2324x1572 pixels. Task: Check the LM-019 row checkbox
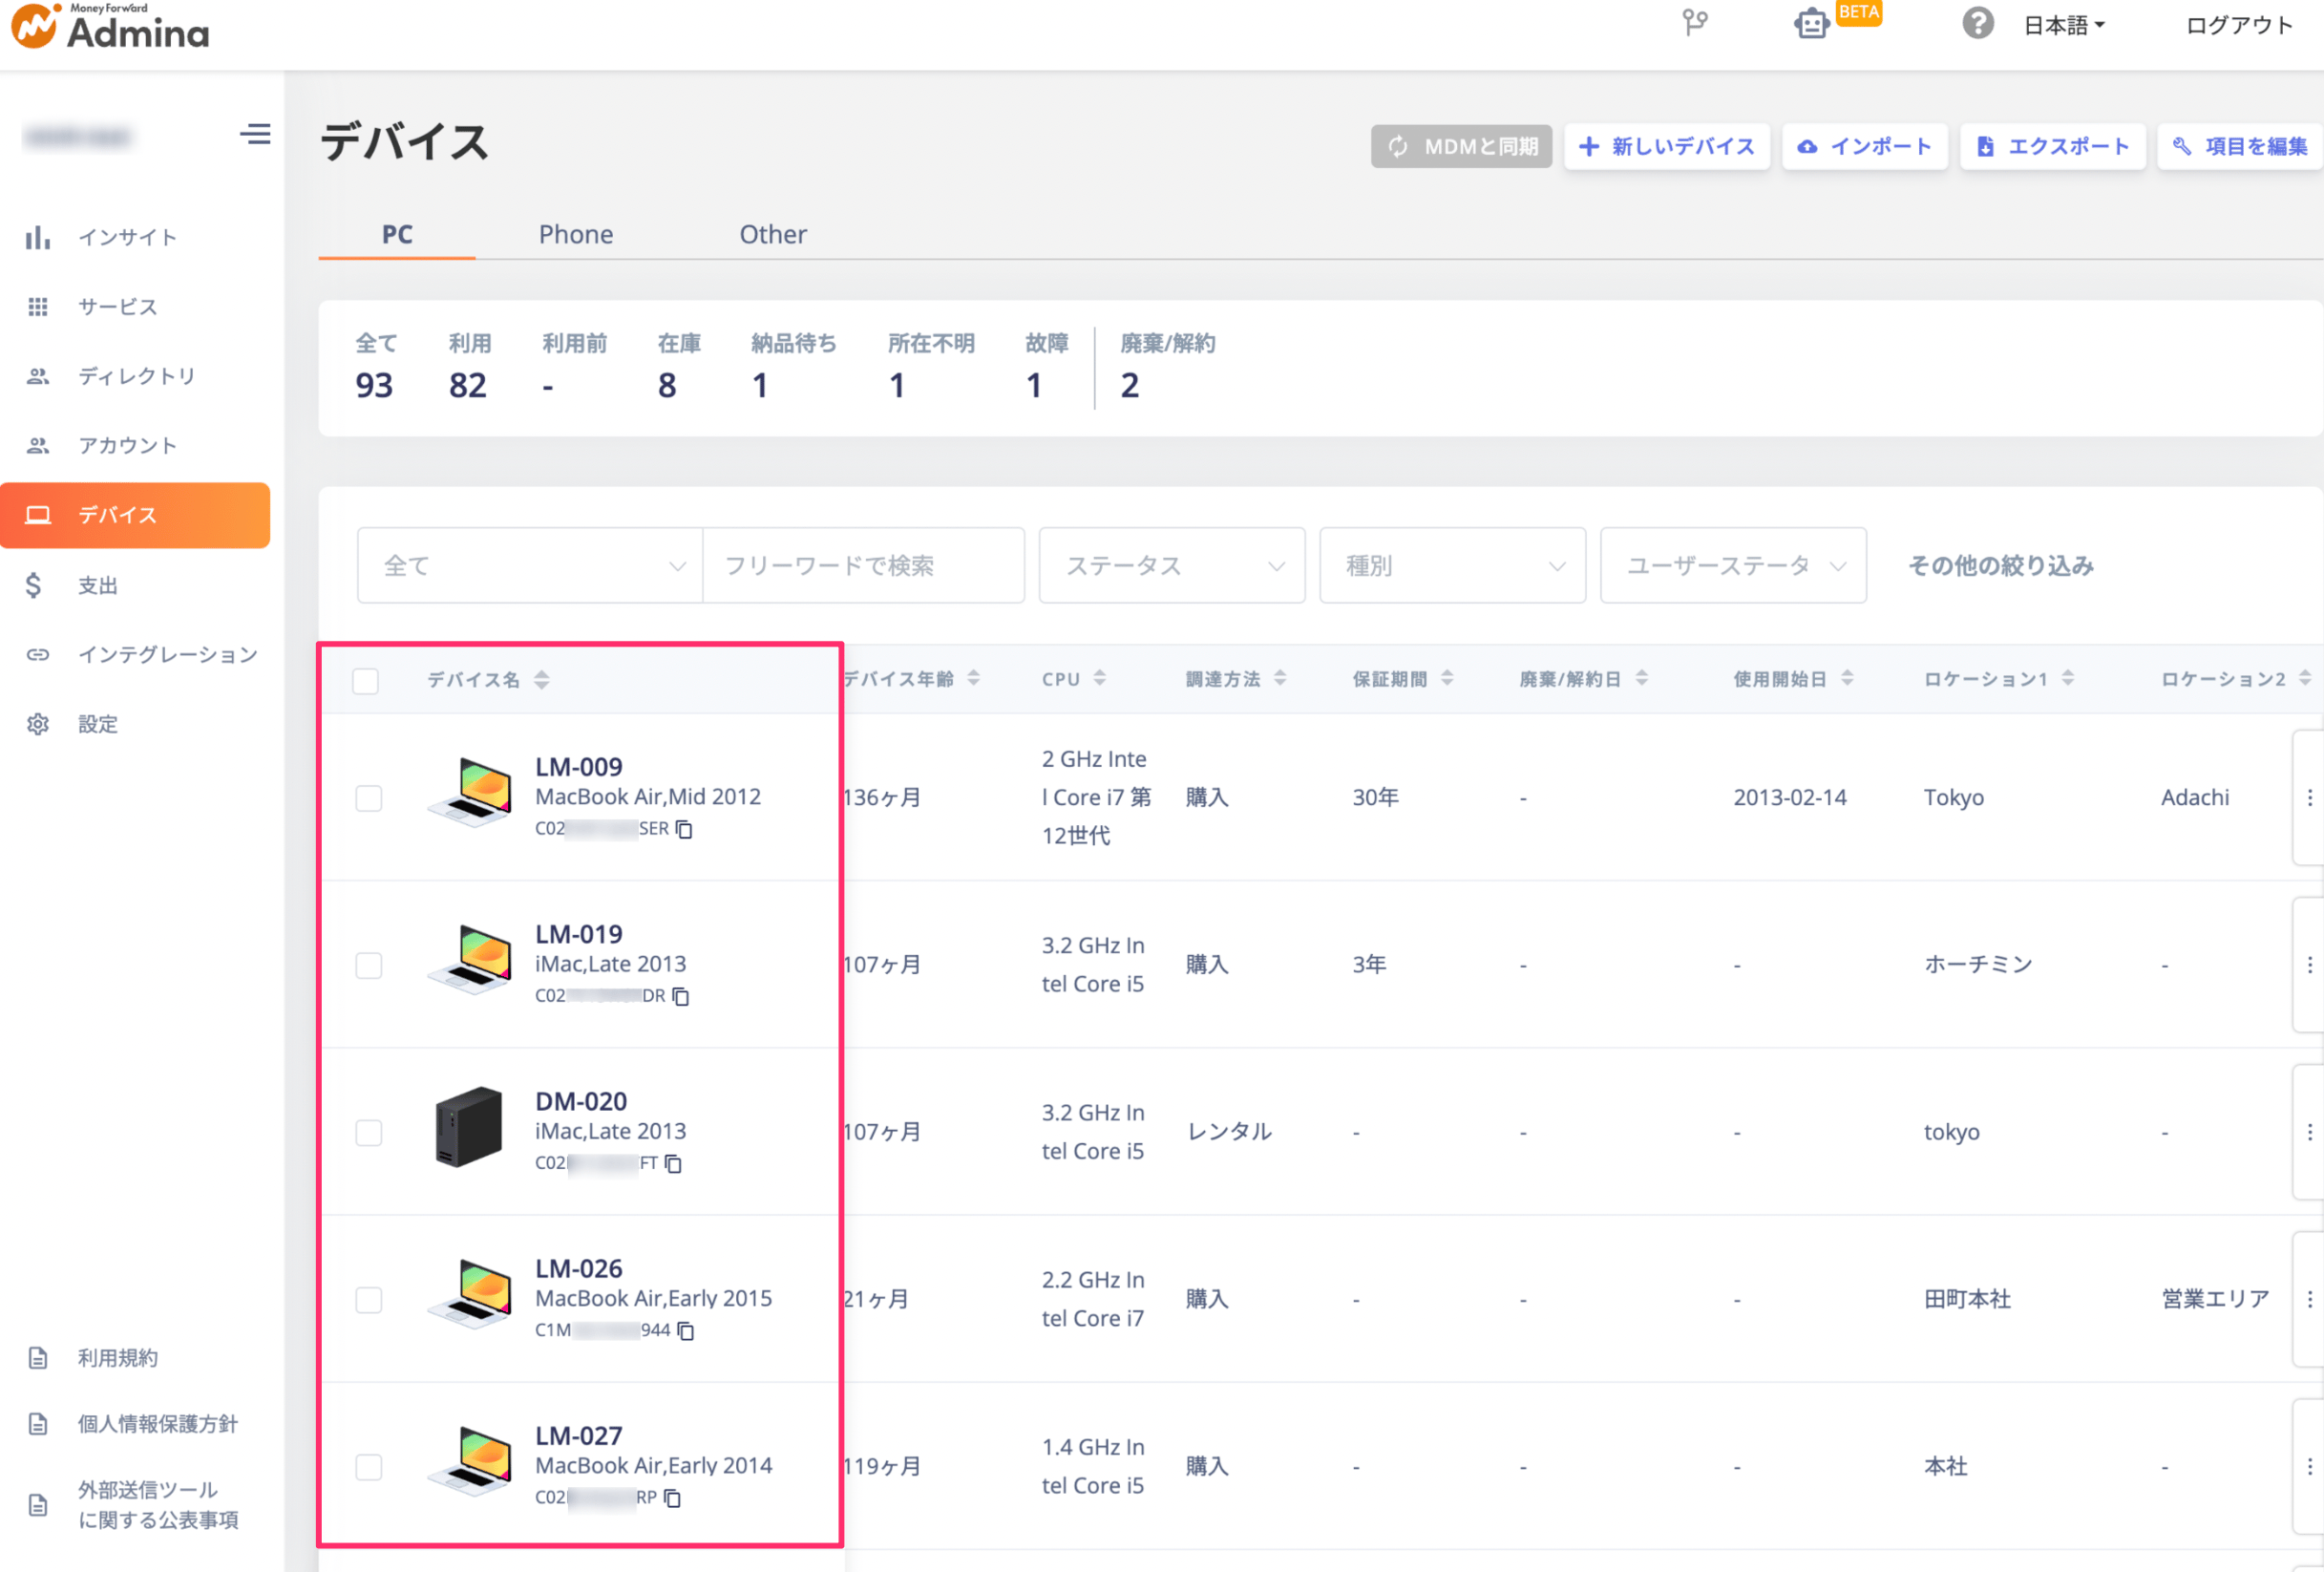click(369, 965)
